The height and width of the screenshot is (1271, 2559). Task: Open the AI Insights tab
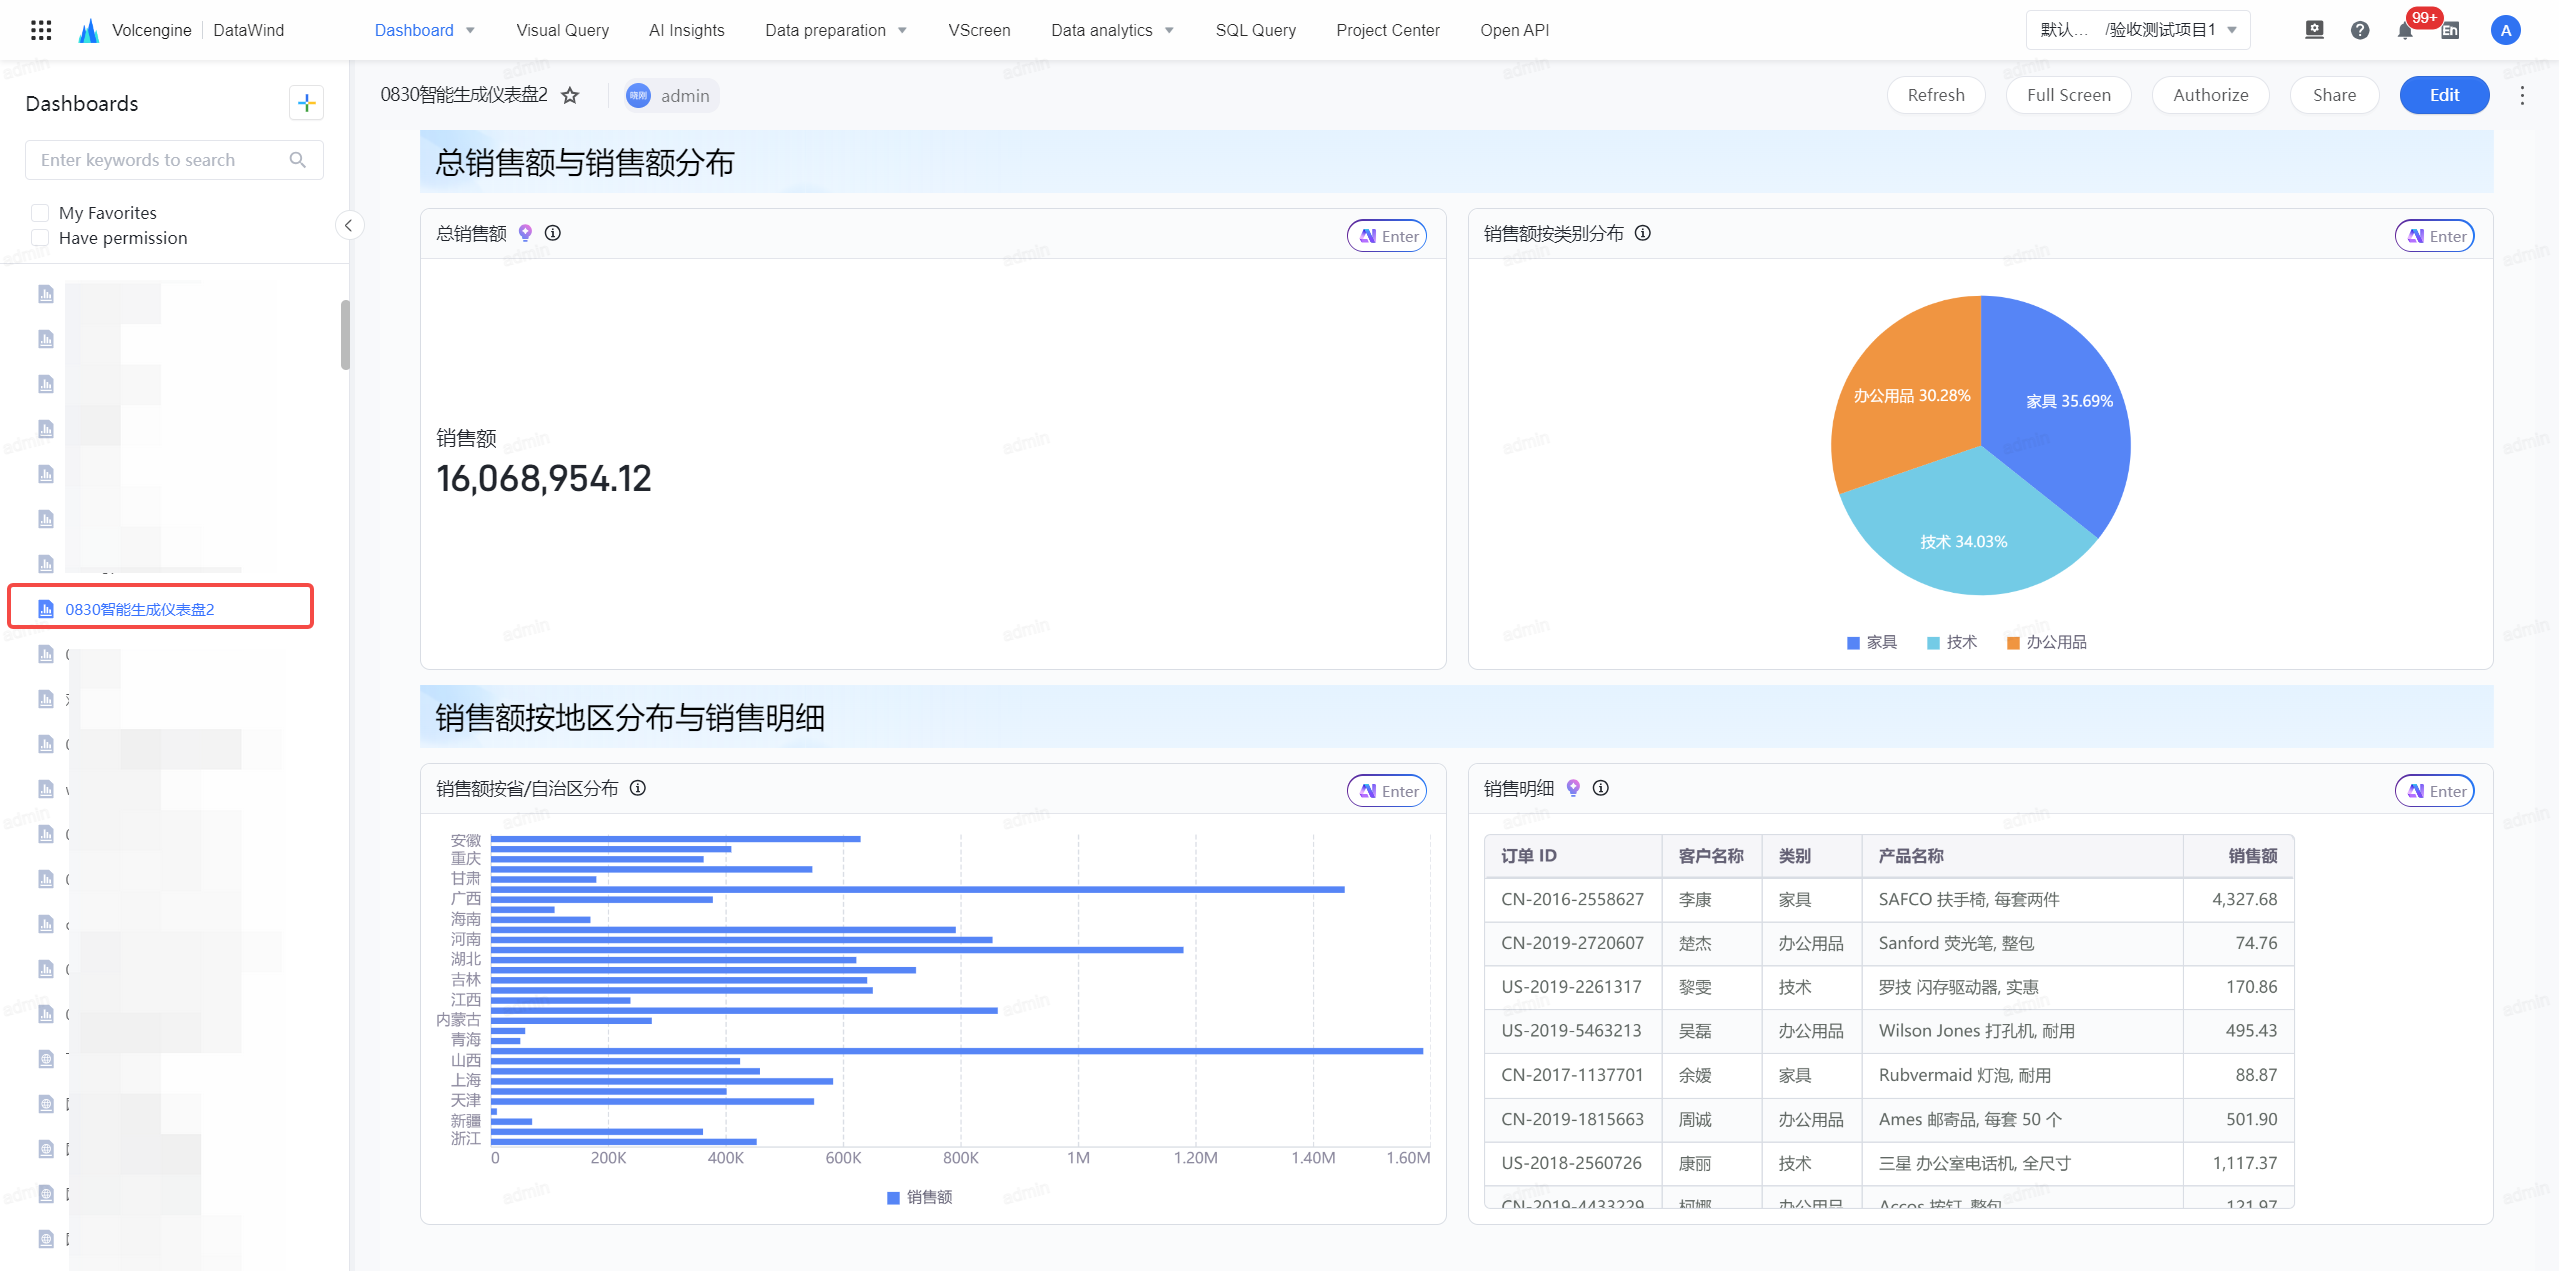686,30
